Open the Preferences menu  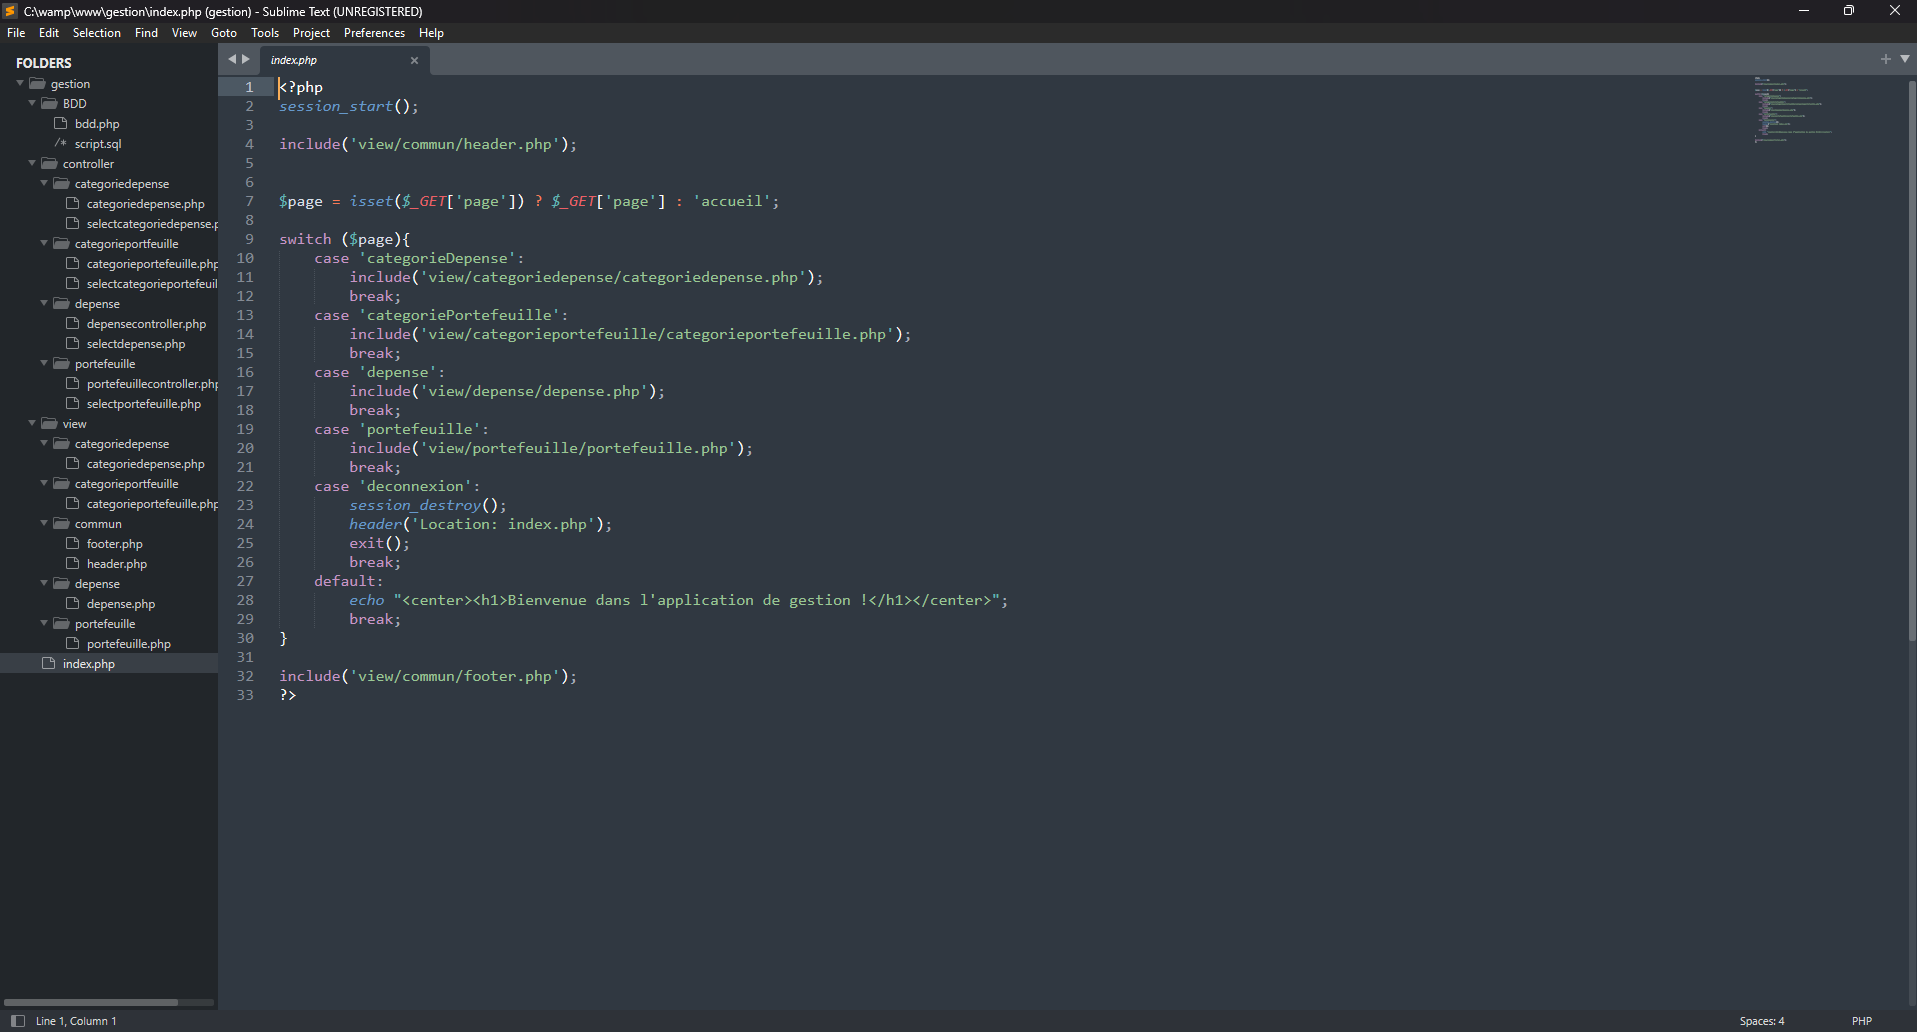click(x=374, y=33)
